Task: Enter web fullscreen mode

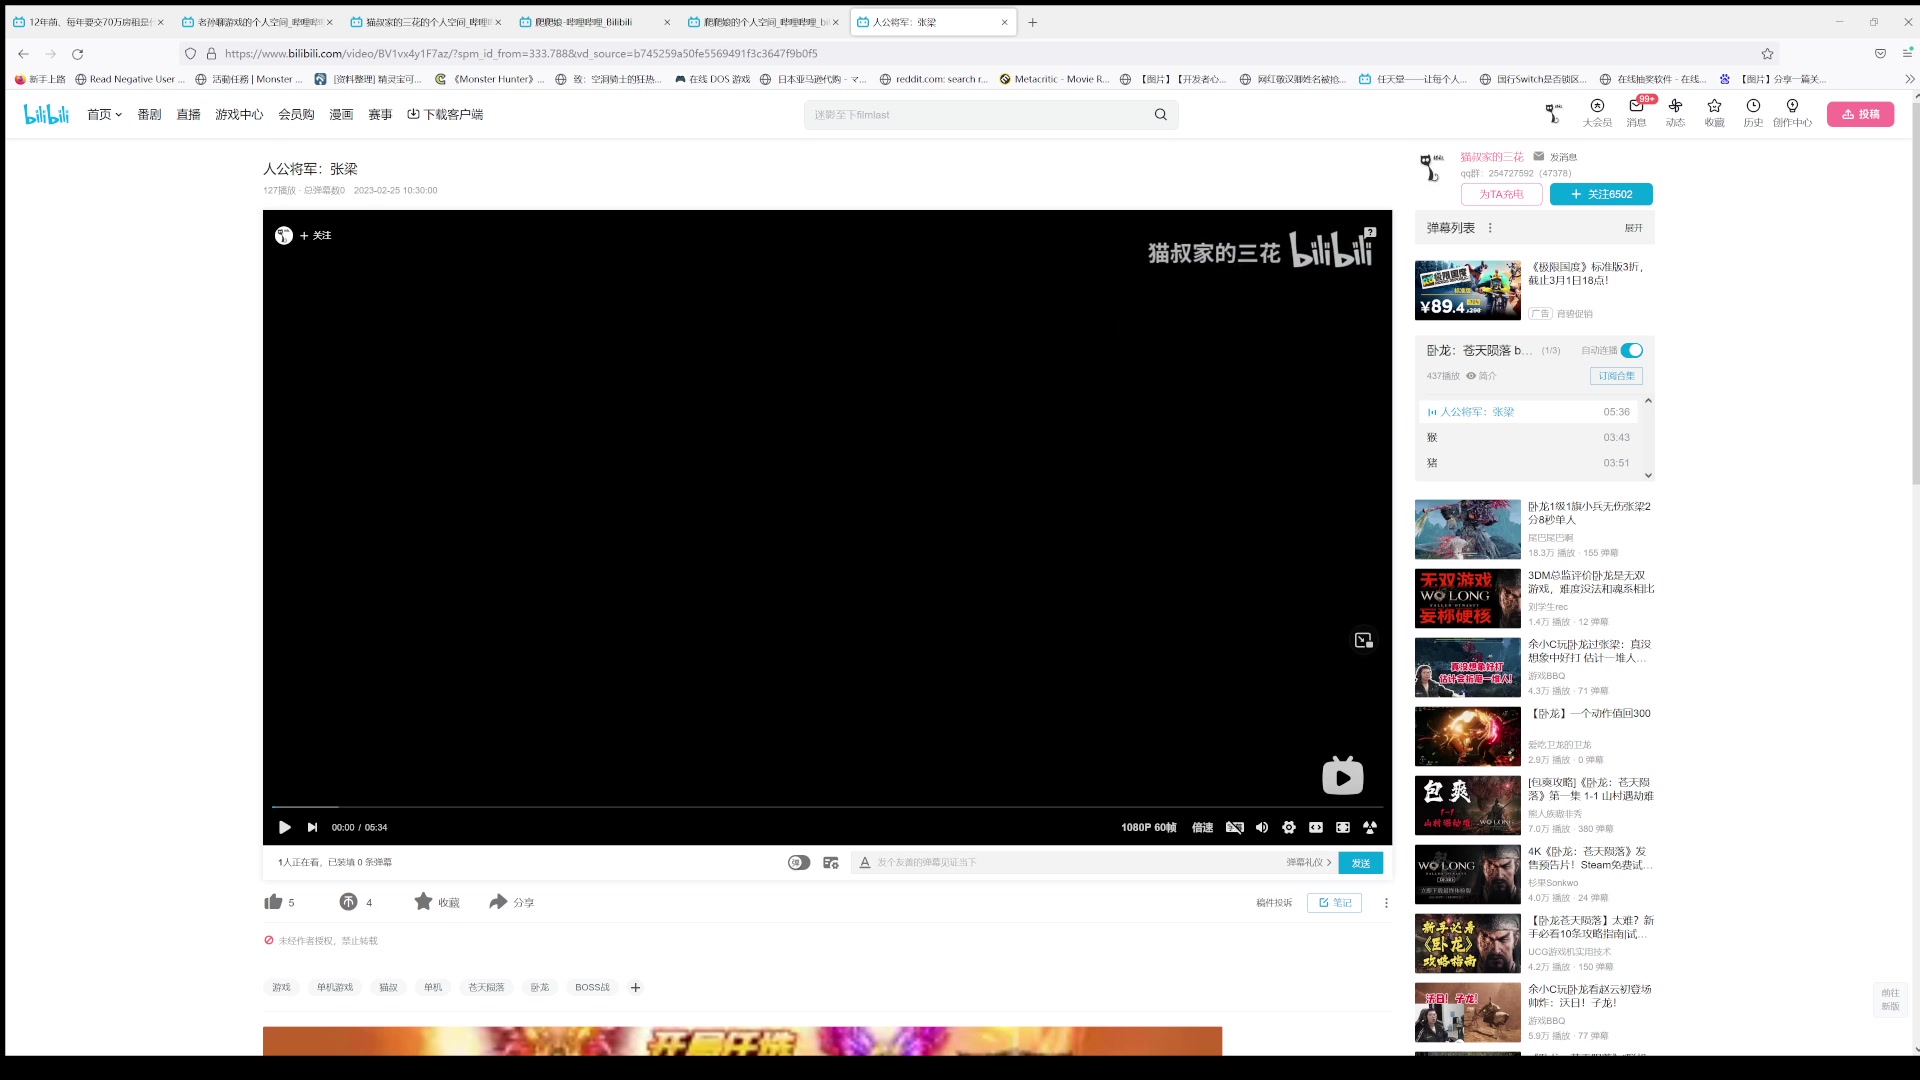Action: point(1343,827)
